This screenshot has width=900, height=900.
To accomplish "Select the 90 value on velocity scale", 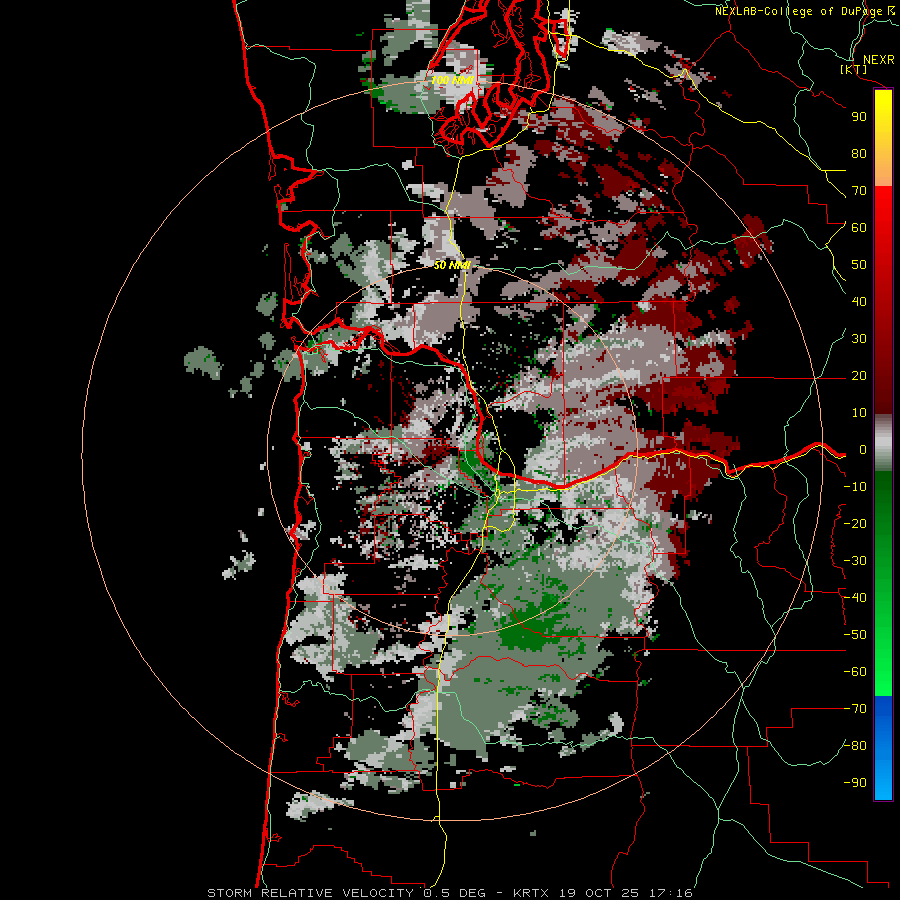I will coord(859,117).
